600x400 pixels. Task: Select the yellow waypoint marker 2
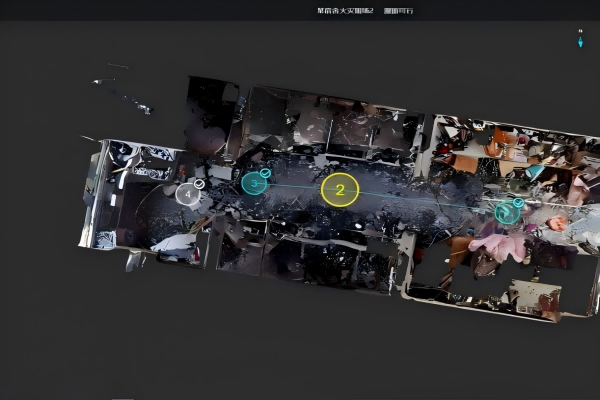point(339,189)
